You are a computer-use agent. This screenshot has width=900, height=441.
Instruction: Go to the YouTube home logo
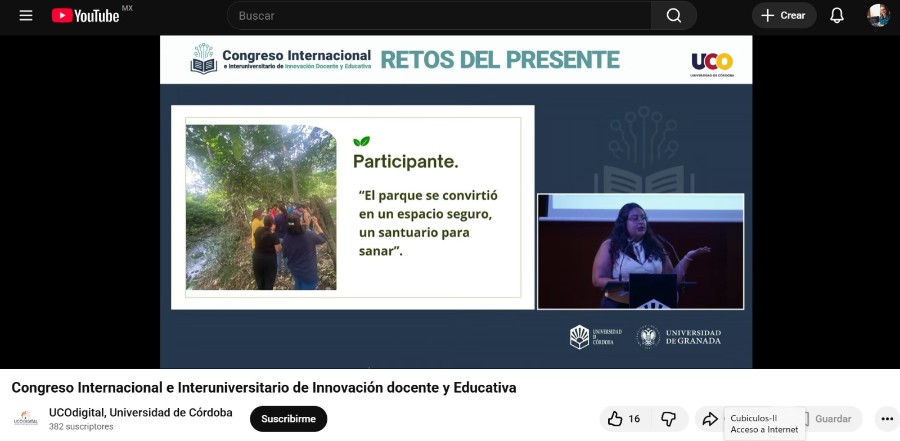coord(86,16)
